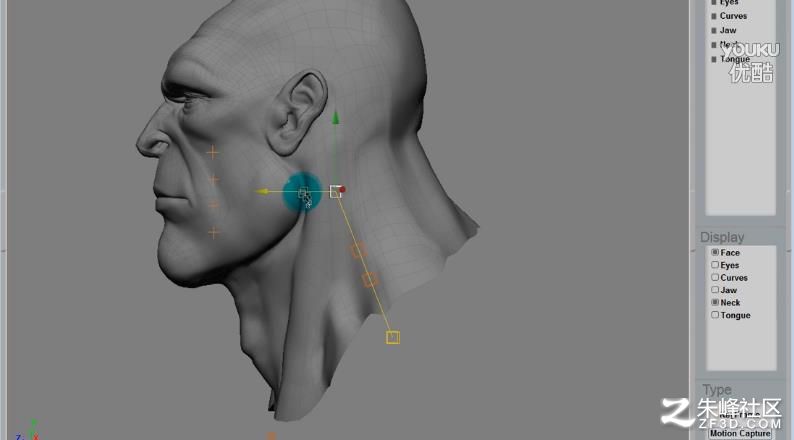The height and width of the screenshot is (440, 794).
Task: Select the yellow square control at neck base
Action: coord(393,337)
